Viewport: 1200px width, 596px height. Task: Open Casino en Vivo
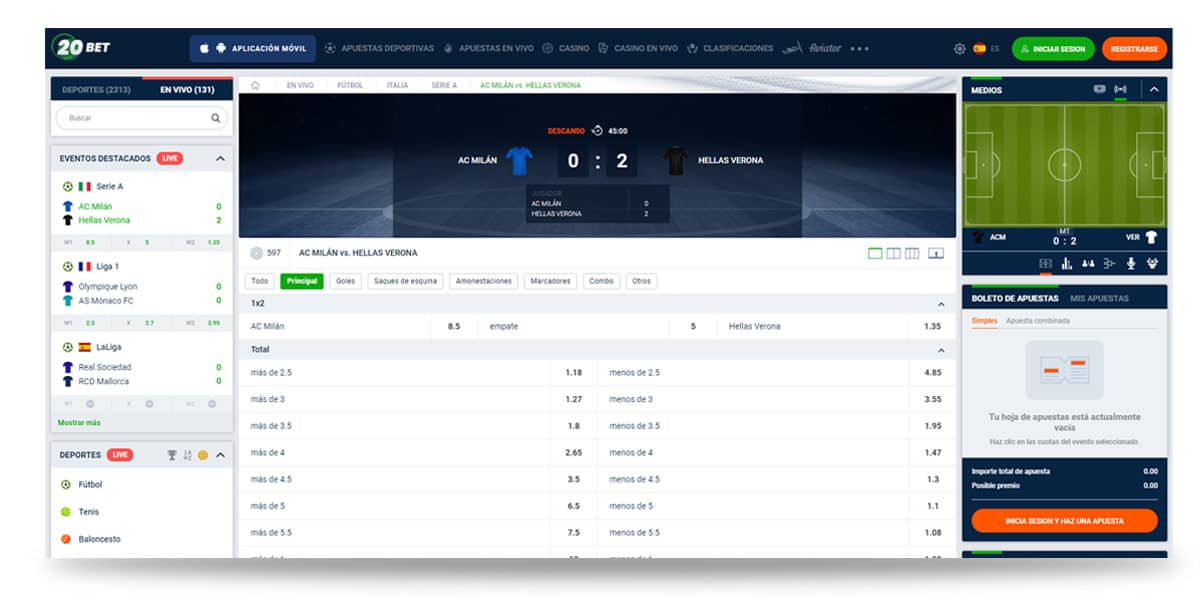(x=638, y=48)
